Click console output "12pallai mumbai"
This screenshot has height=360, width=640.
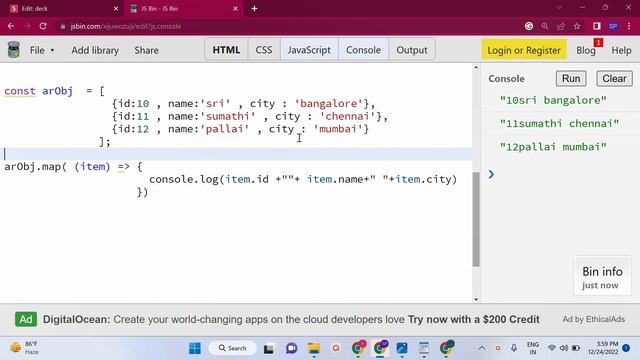[x=553, y=147]
